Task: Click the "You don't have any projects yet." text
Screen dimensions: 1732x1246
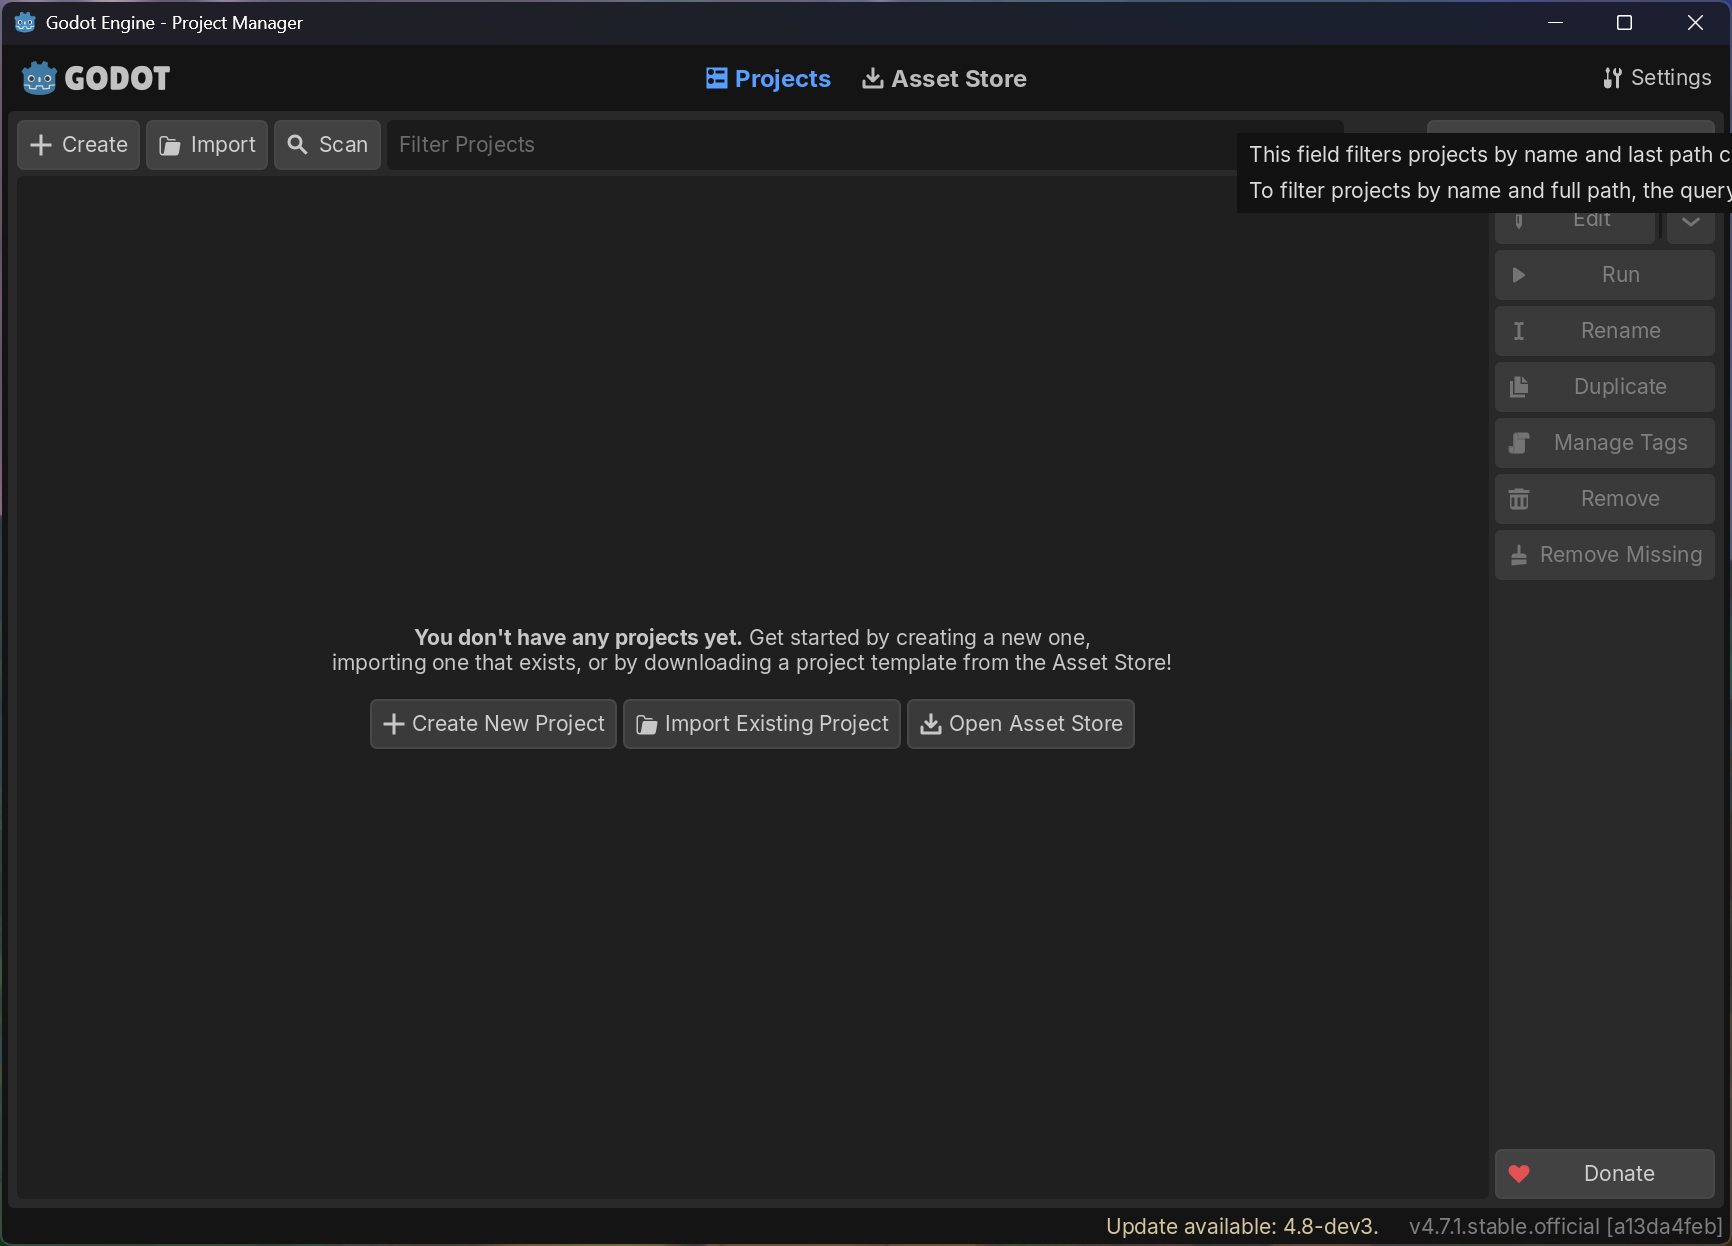Action: point(578,638)
